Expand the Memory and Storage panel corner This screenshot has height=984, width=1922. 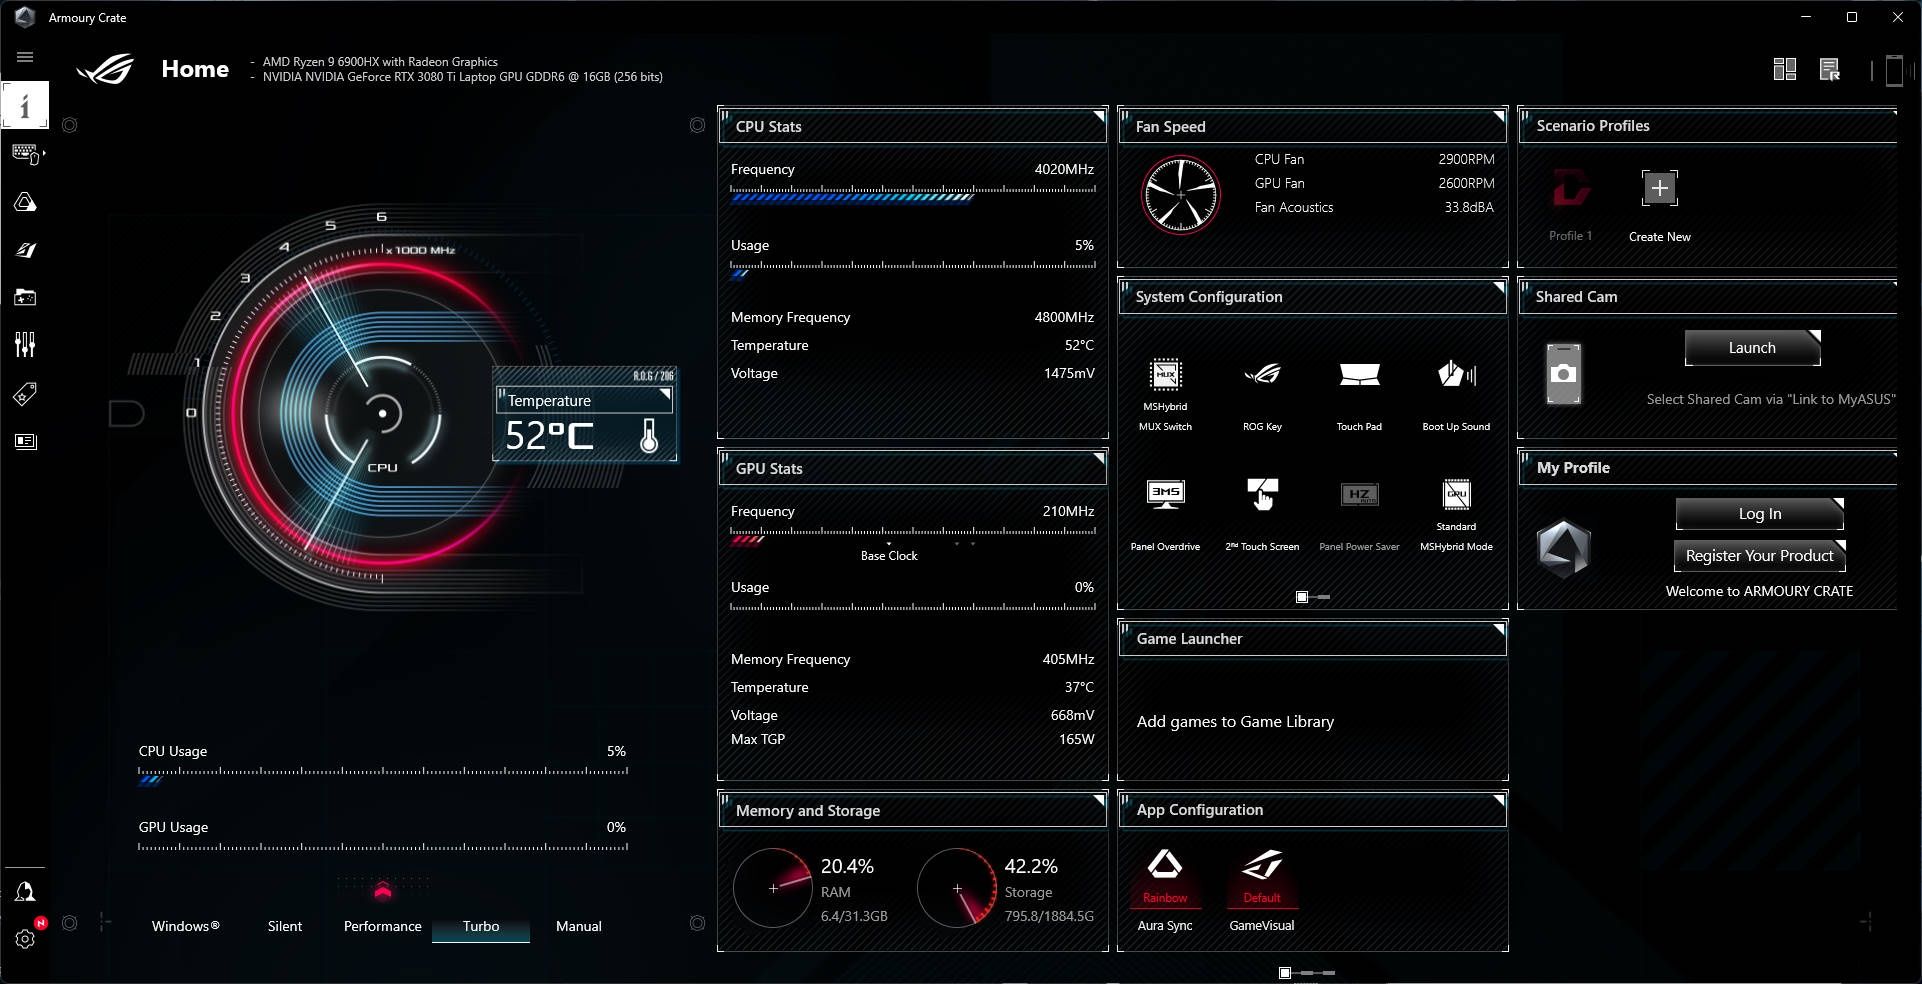tap(1098, 800)
